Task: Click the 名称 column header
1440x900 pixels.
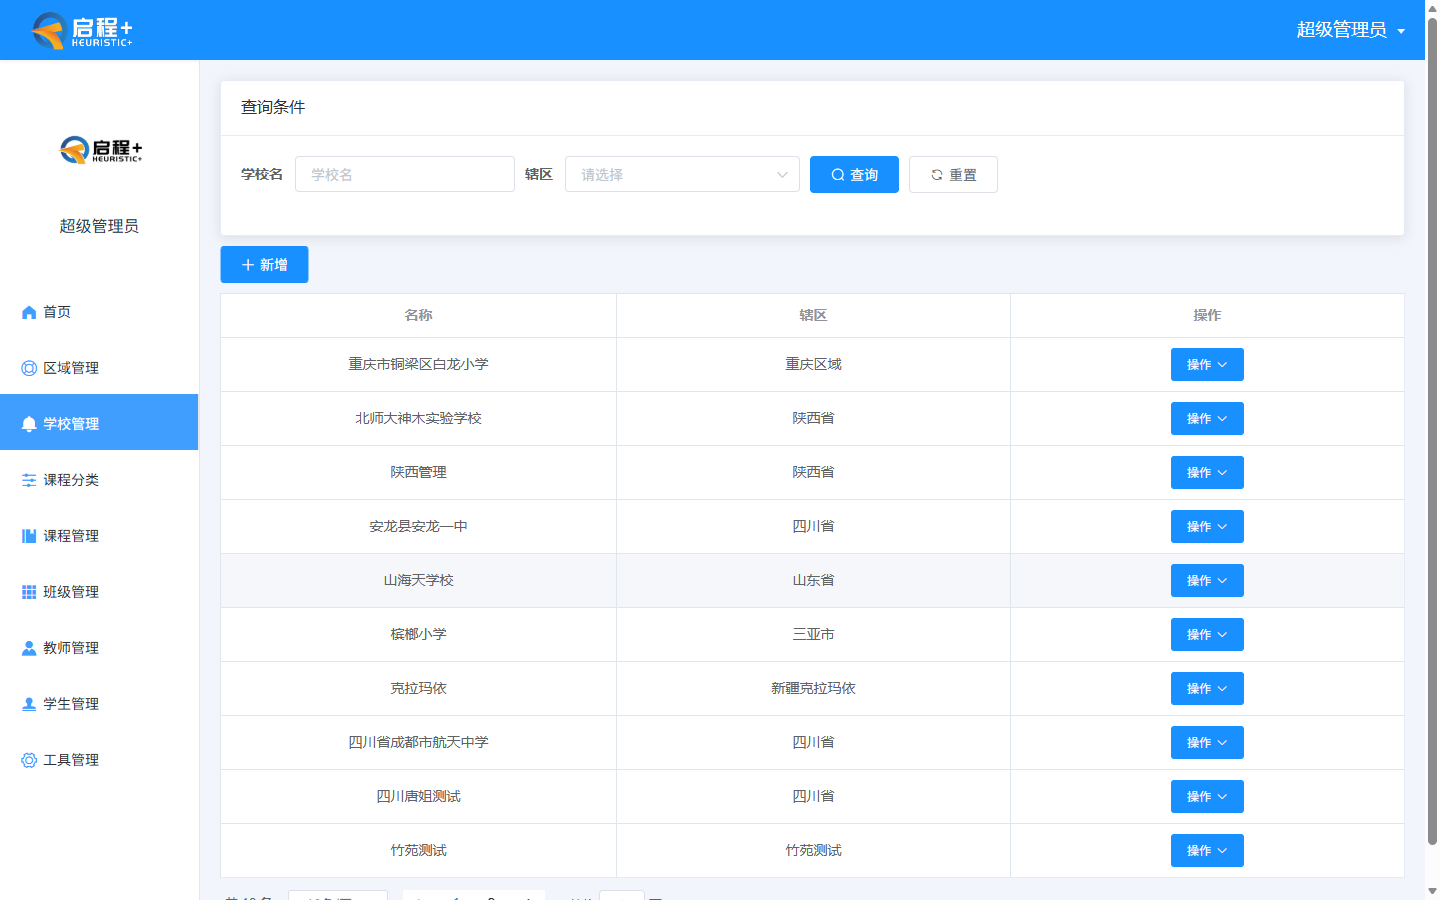Action: [x=418, y=315]
